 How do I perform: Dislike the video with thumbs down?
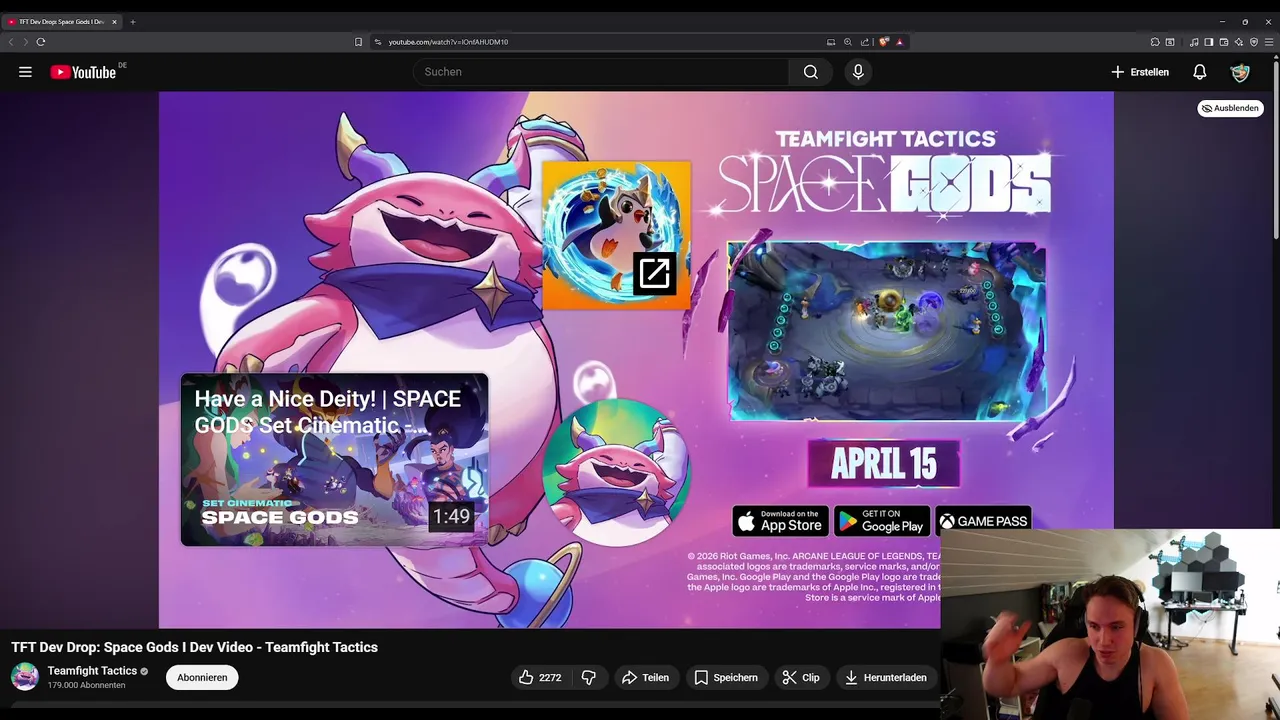click(x=588, y=677)
